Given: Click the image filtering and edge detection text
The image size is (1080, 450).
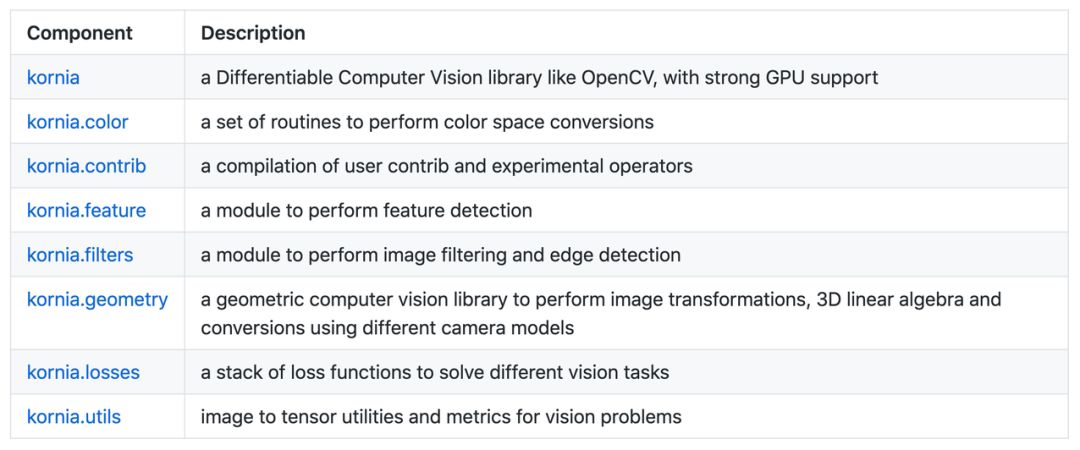Looking at the screenshot, I should click(441, 255).
